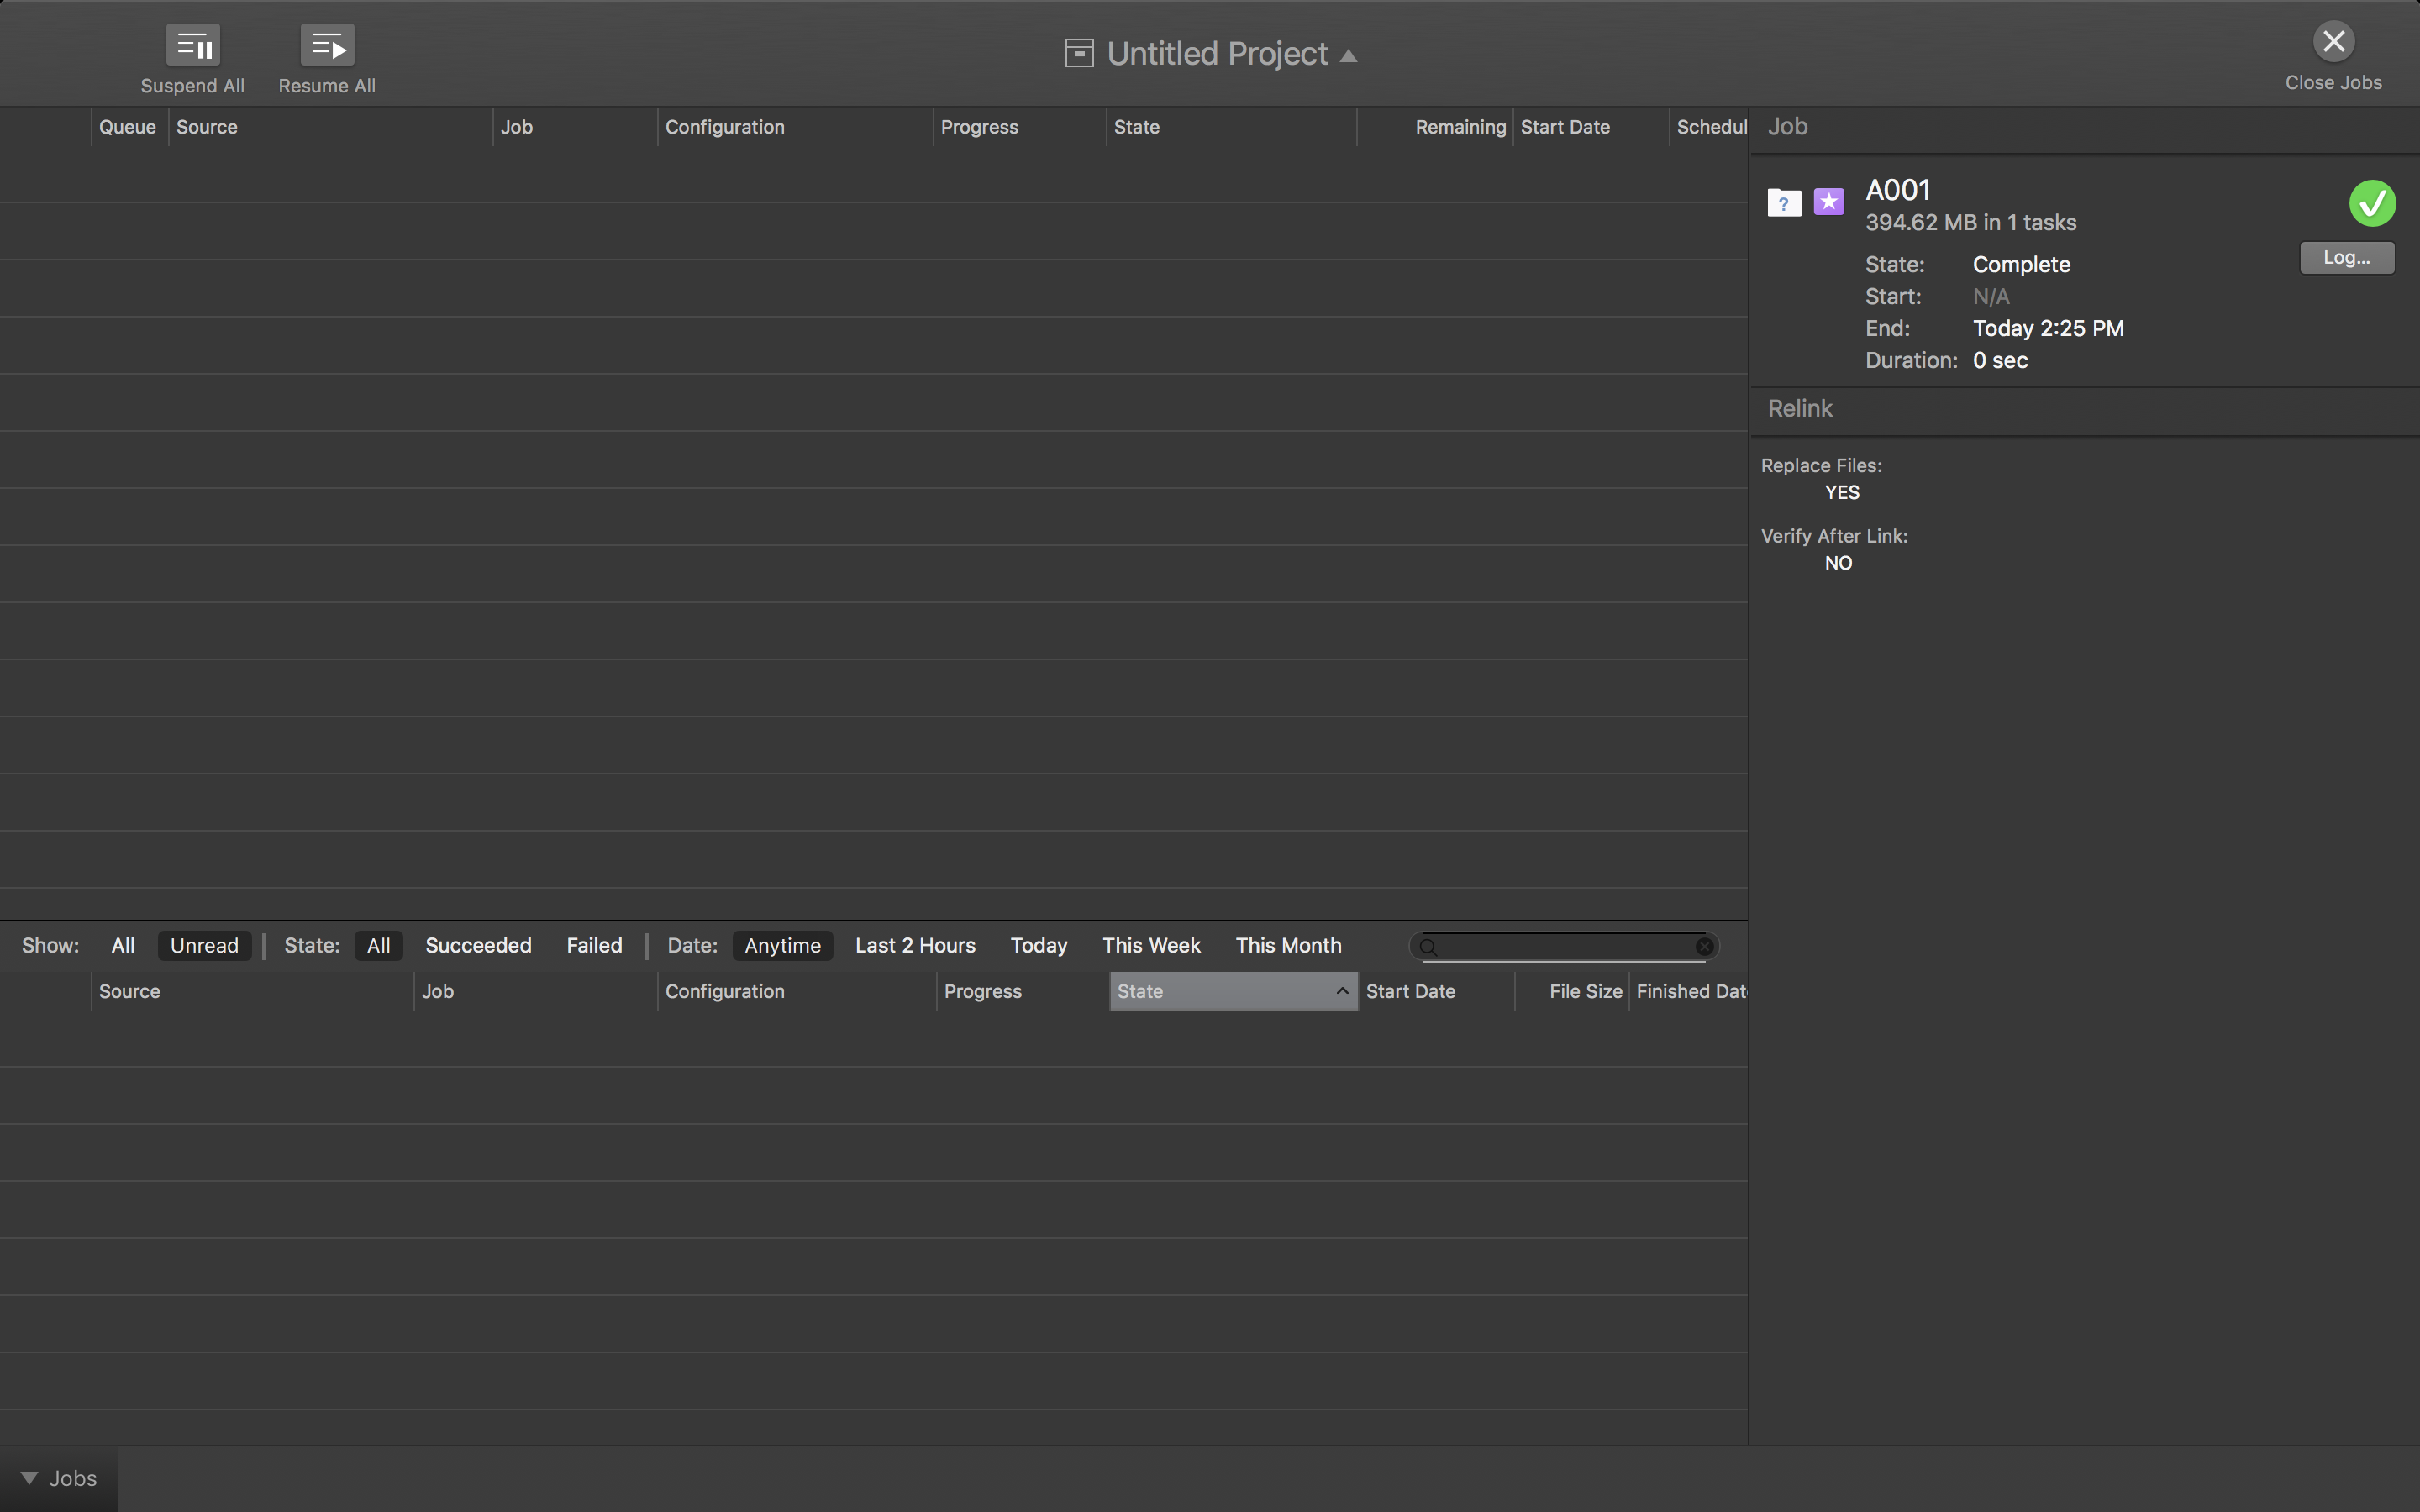Clear the search field with X icon

pos(1704,946)
